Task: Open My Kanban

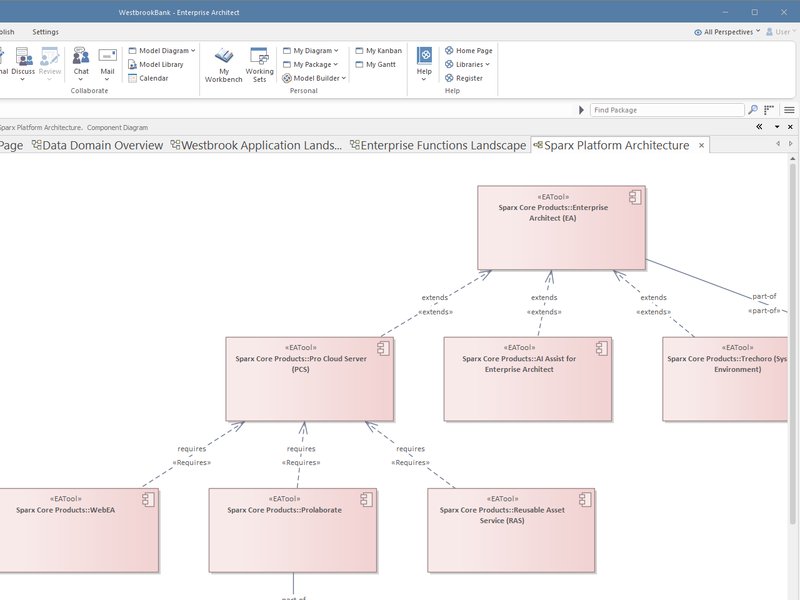Action: pyautogui.click(x=379, y=51)
